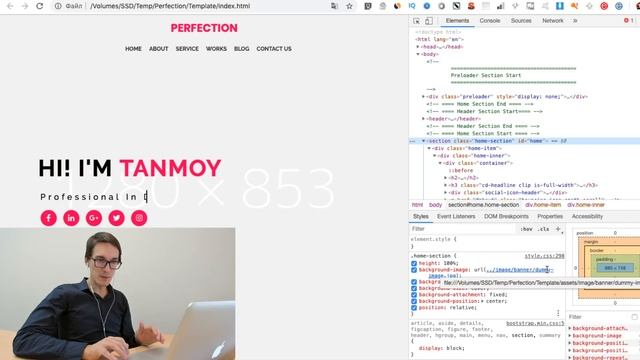This screenshot has height=360, width=640.
Task: Uncheck the background-image declaration
Action: pyautogui.click(x=414, y=270)
